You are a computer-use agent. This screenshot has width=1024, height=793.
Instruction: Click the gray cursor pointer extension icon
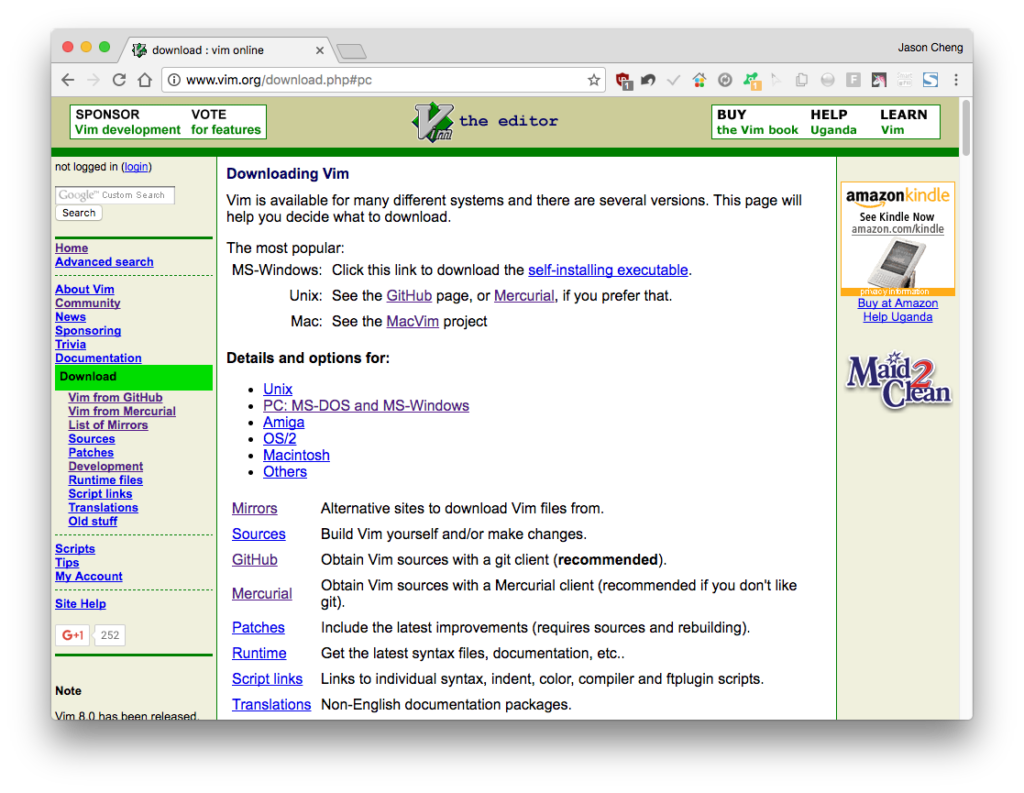pyautogui.click(x=776, y=80)
